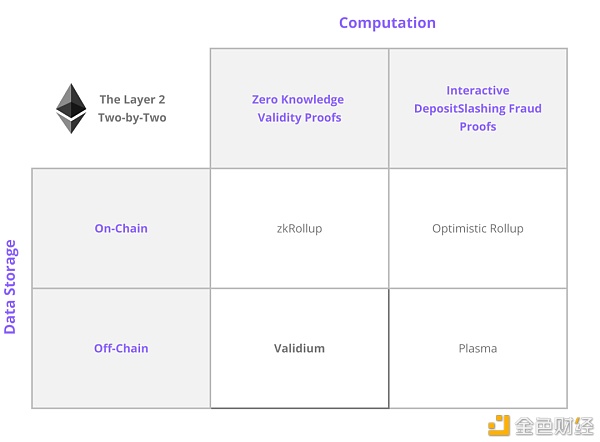This screenshot has height=442, width=600.
Task: Click the Ethereum diamond logo
Action: pos(71,109)
